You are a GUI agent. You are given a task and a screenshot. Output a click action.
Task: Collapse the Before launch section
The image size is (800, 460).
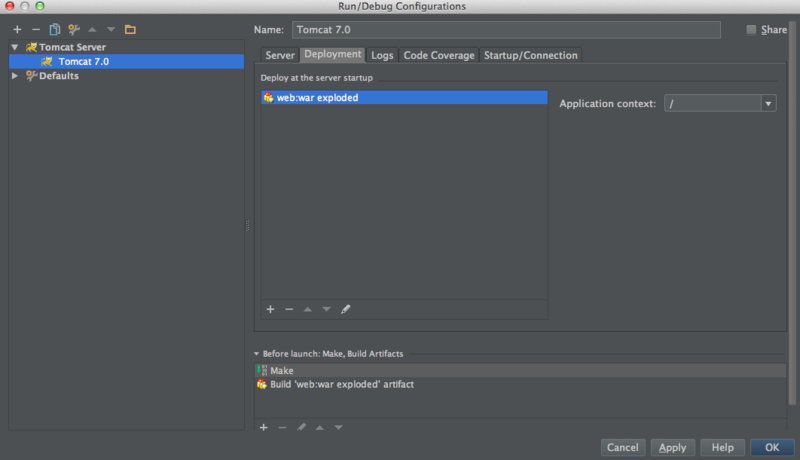coord(257,353)
